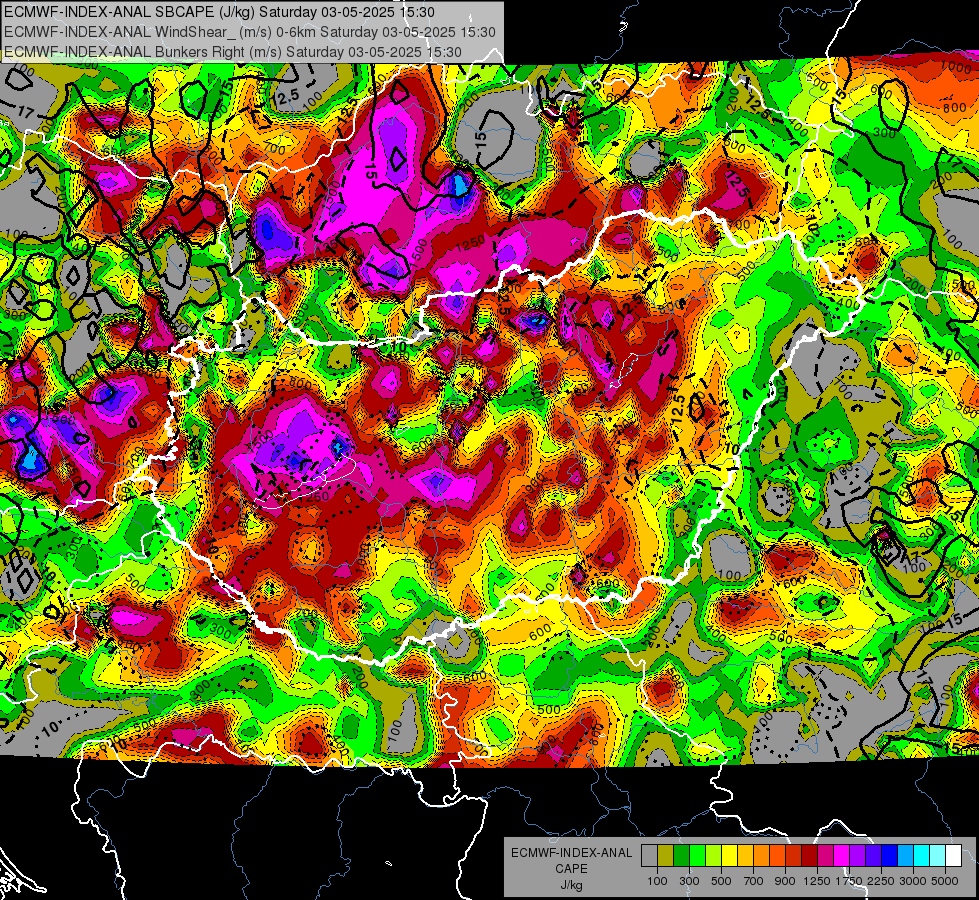Image resolution: width=979 pixels, height=900 pixels.
Task: Click the 100 tick label in the legend
Action: click(657, 881)
